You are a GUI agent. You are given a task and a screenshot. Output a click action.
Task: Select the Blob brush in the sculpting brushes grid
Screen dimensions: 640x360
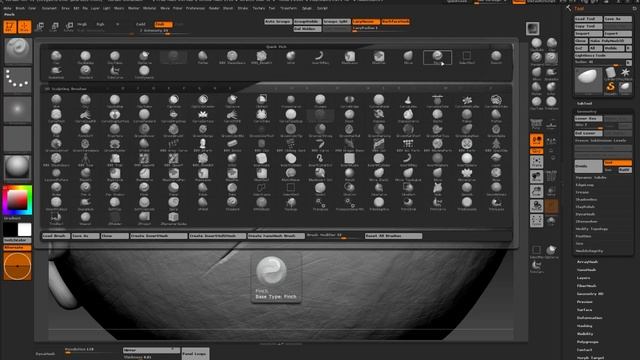click(x=56, y=101)
